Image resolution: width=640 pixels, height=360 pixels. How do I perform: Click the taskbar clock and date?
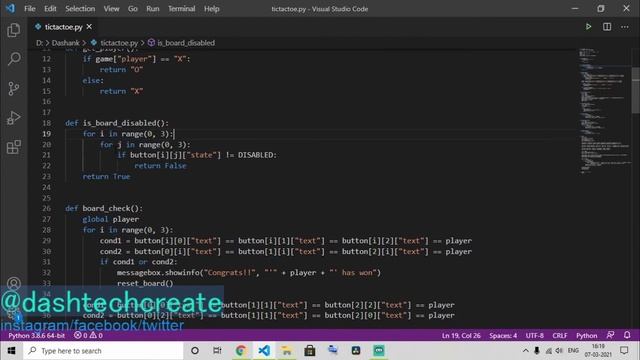pyautogui.click(x=598, y=351)
